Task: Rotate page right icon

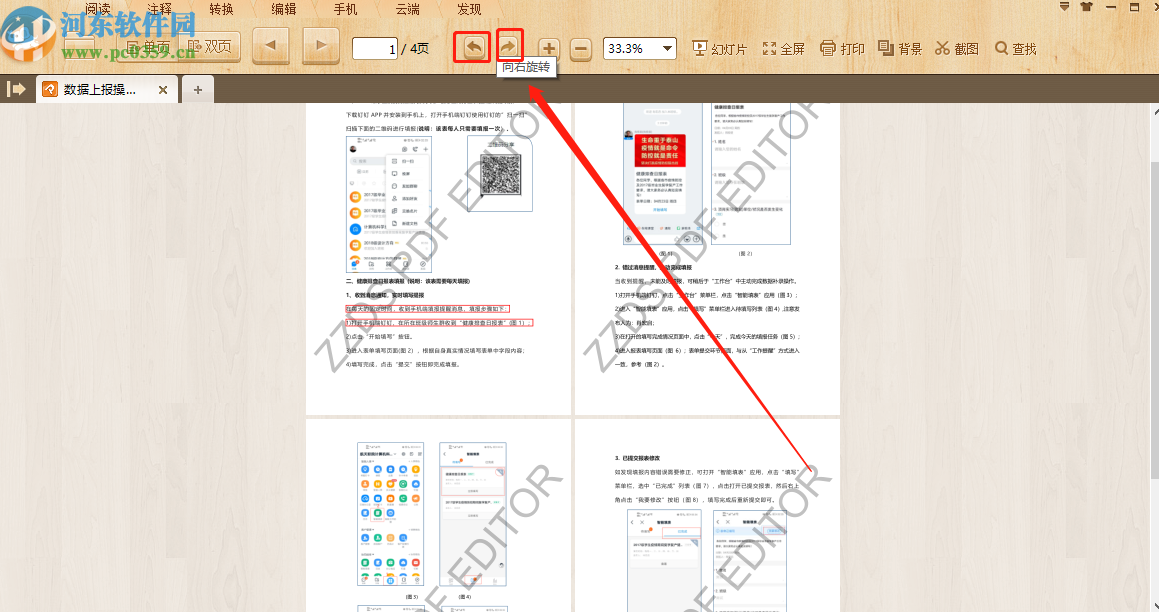Action: point(509,47)
